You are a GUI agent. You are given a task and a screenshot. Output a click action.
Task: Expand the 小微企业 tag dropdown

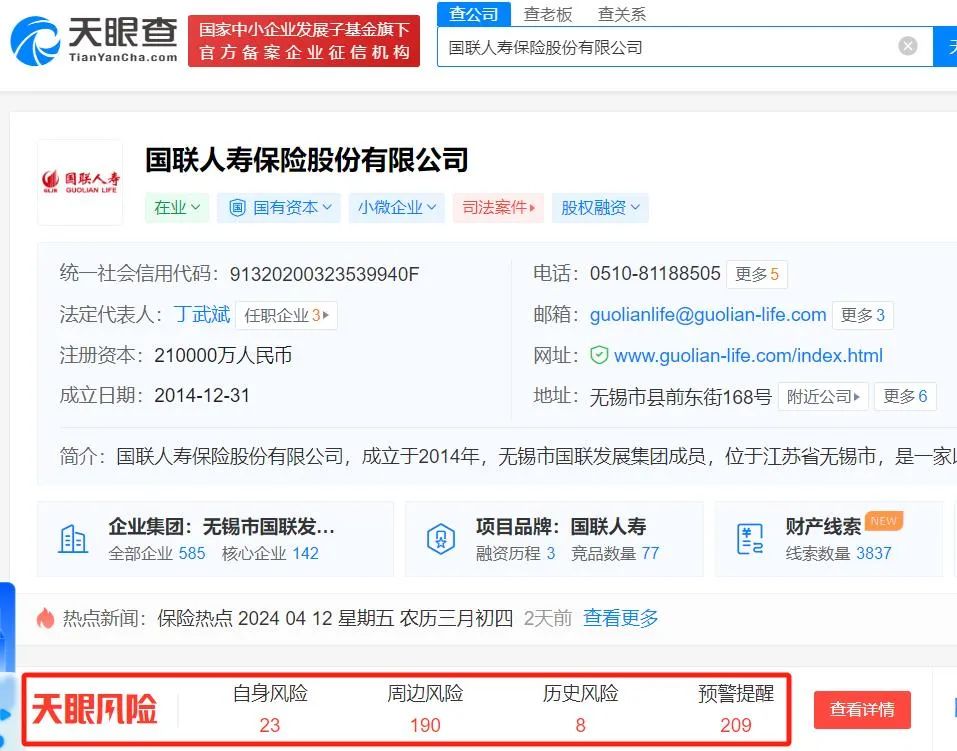pyautogui.click(x=397, y=208)
